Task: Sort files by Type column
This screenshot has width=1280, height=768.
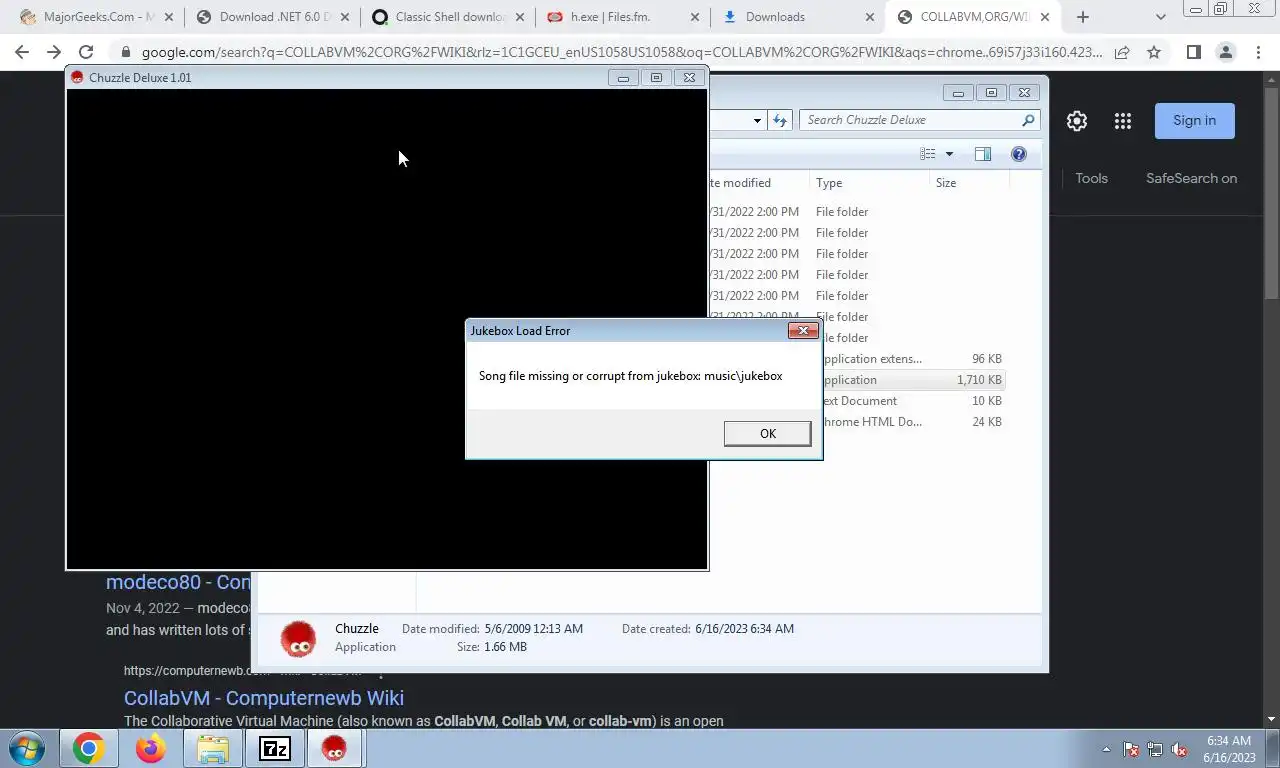Action: [869, 183]
